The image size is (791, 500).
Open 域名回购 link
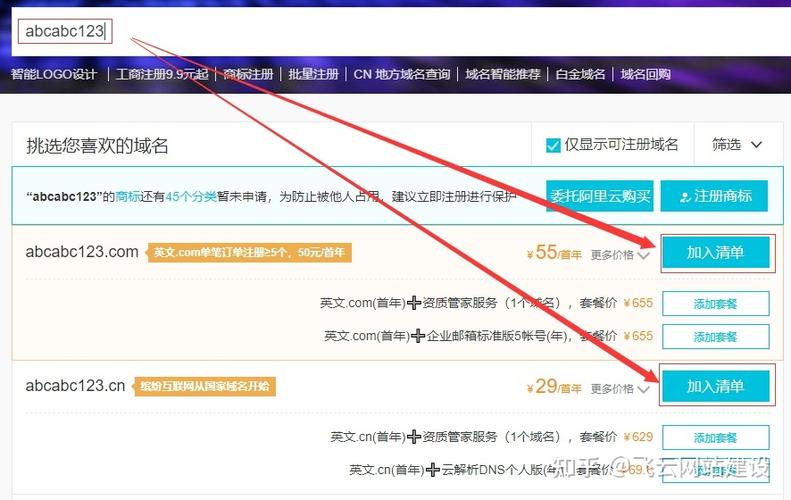(x=645, y=75)
